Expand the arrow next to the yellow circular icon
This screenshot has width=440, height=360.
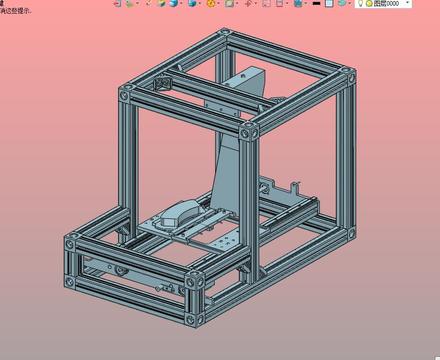(218, 4)
